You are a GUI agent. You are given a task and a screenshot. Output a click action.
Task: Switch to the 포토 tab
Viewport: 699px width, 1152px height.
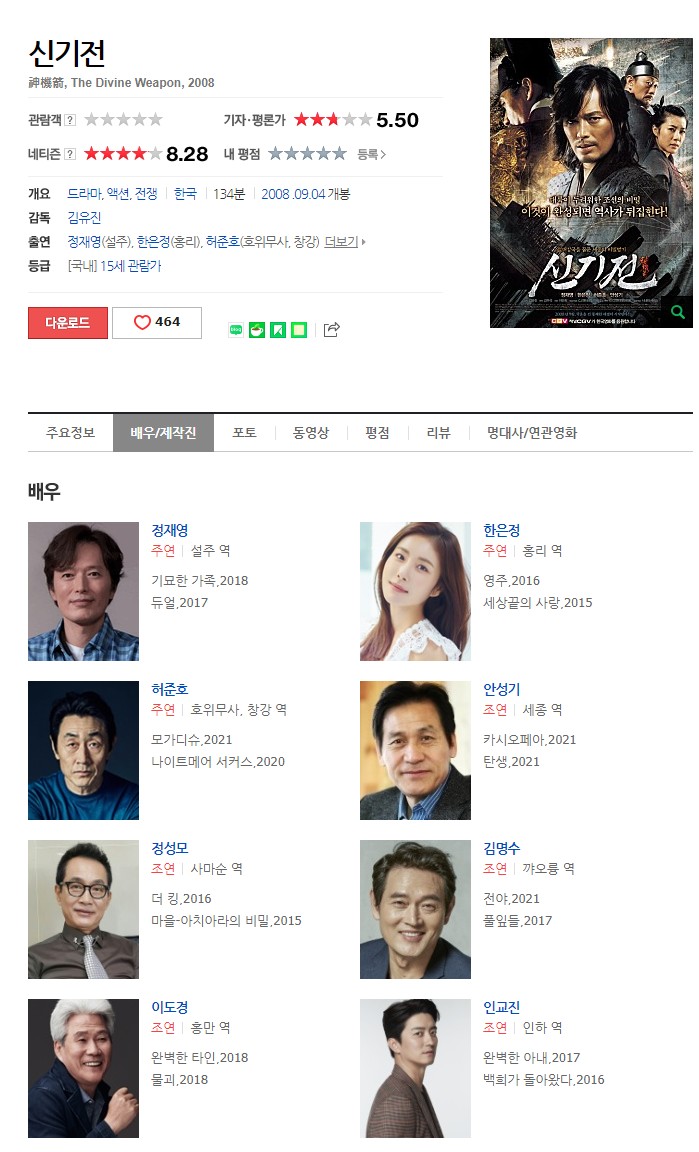coord(244,433)
